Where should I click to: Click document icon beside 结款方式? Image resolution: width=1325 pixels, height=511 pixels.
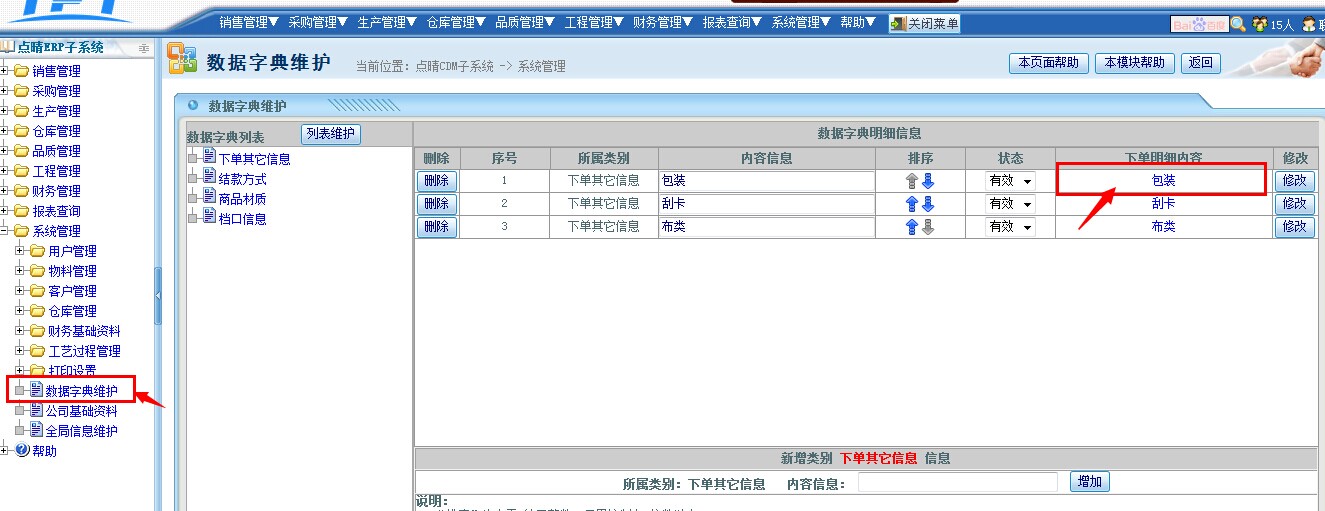(x=209, y=178)
